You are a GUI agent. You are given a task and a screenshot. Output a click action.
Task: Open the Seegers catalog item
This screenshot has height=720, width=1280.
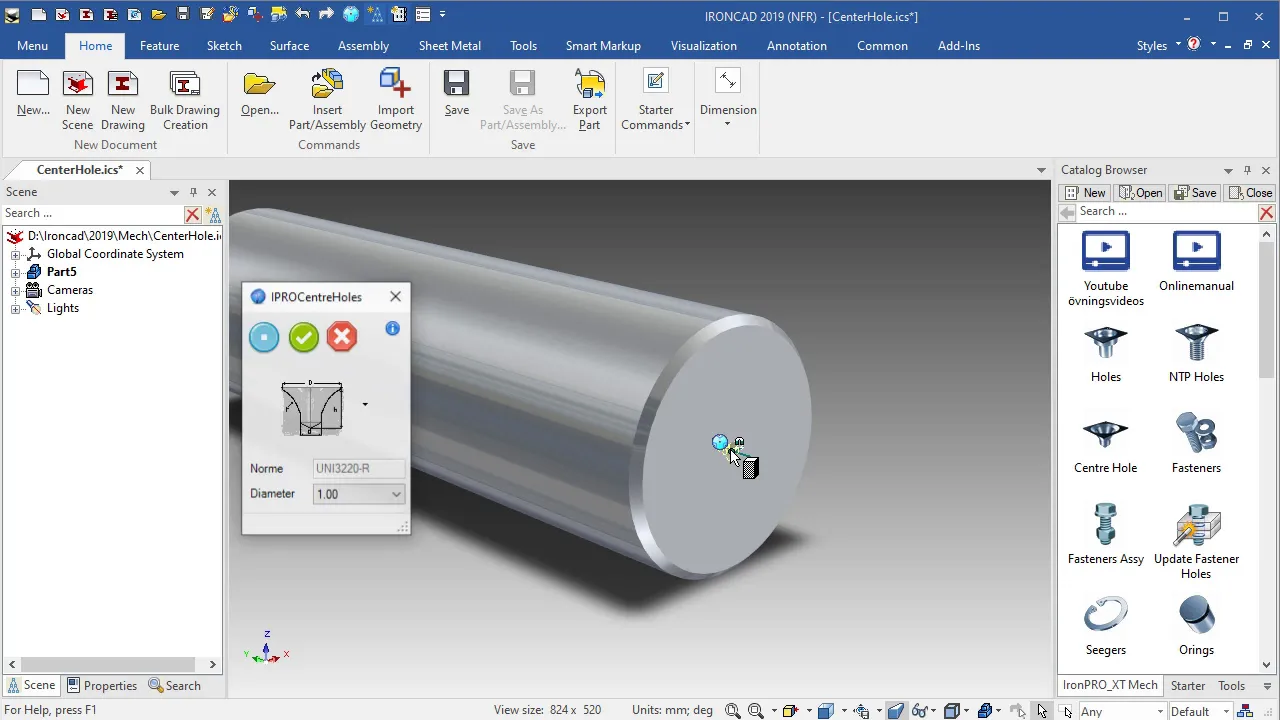pyautogui.click(x=1106, y=626)
